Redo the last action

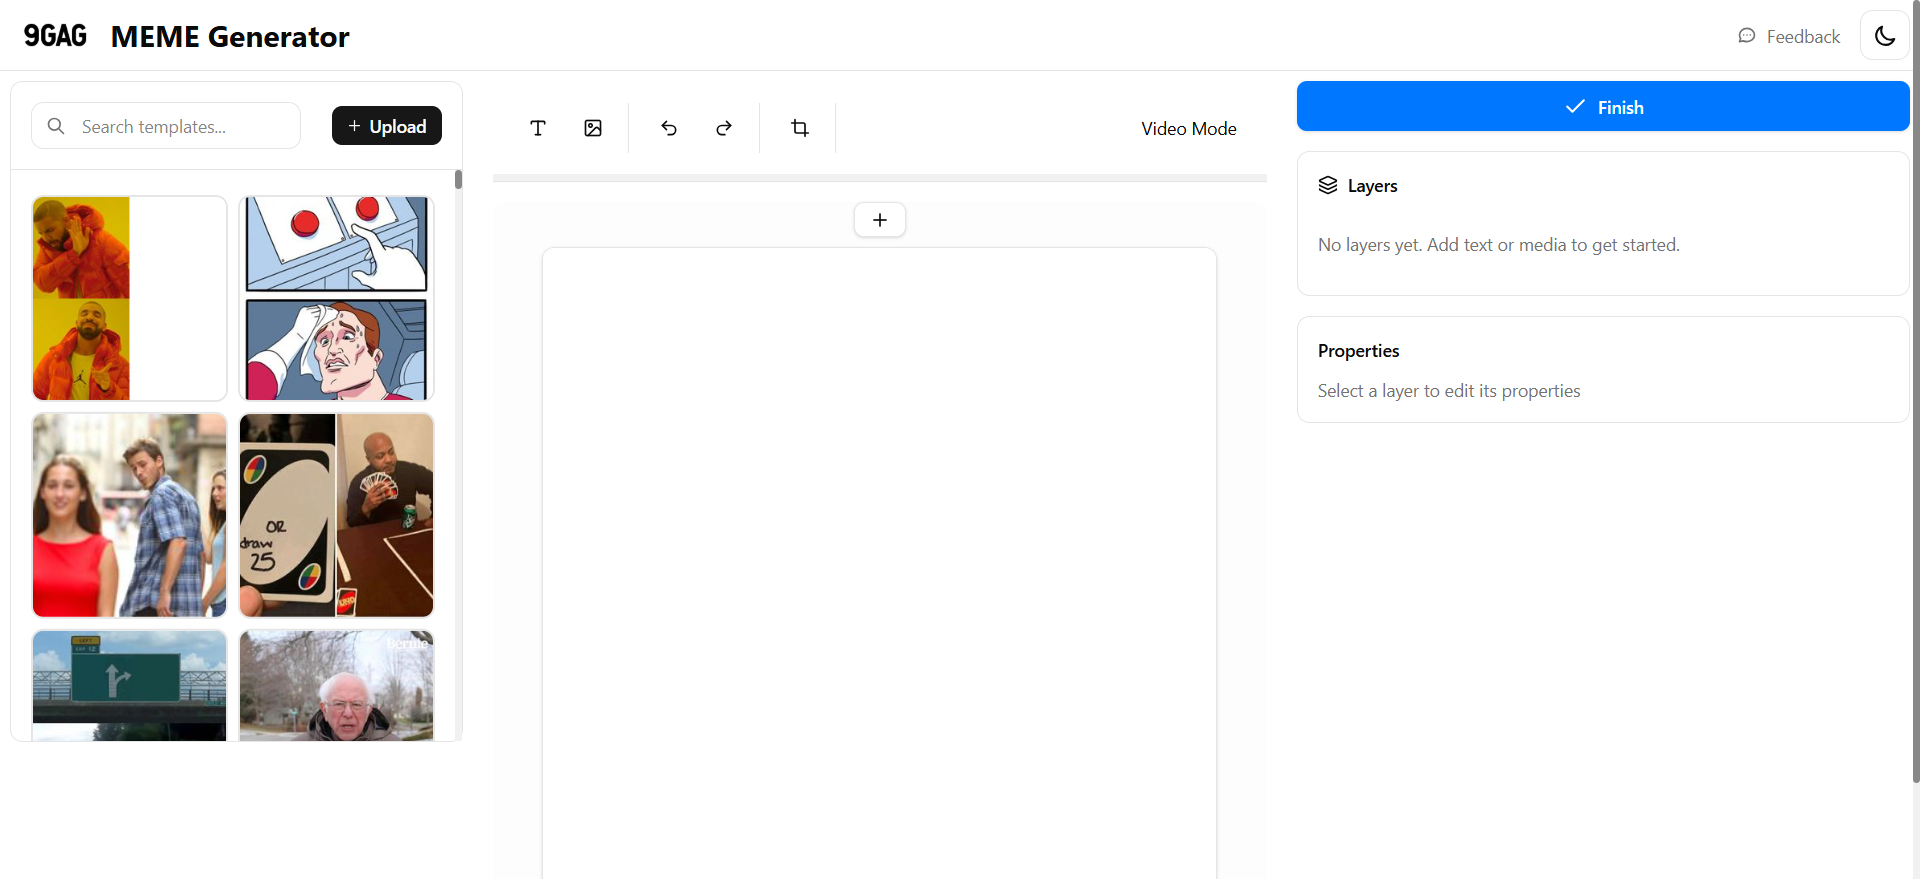724,128
